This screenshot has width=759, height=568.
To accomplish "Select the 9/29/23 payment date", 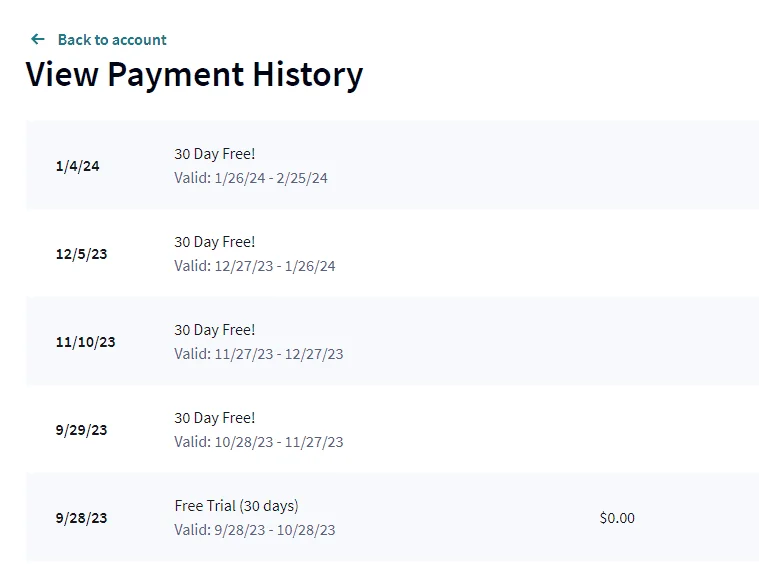I will [81, 430].
